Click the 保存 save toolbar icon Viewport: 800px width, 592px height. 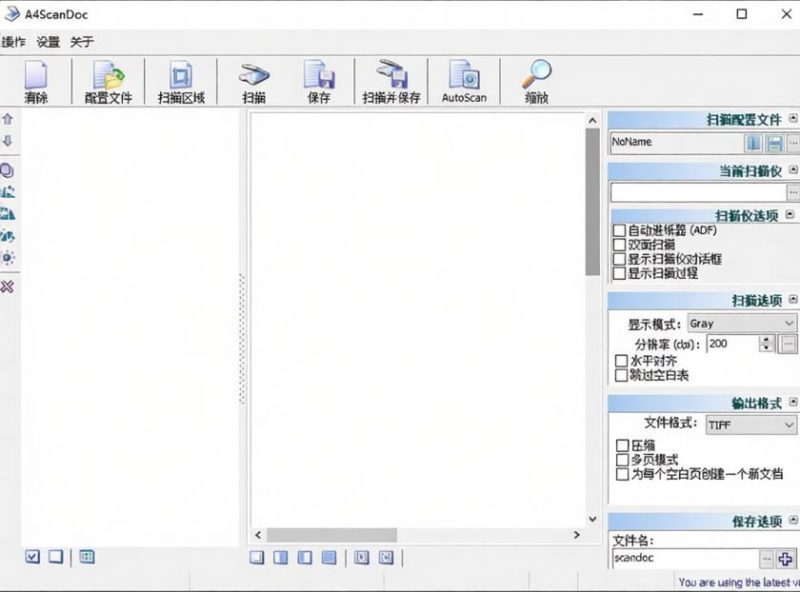coord(319,82)
